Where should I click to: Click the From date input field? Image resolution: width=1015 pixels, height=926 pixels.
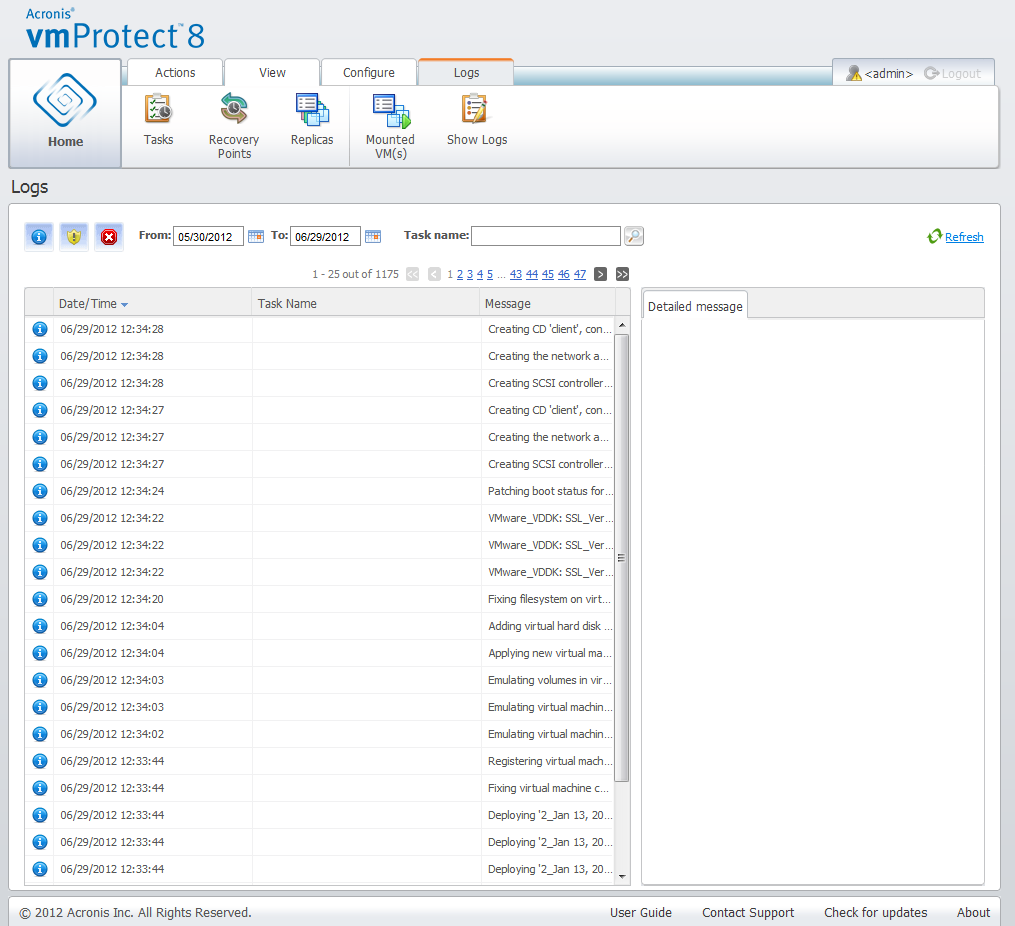(x=208, y=236)
